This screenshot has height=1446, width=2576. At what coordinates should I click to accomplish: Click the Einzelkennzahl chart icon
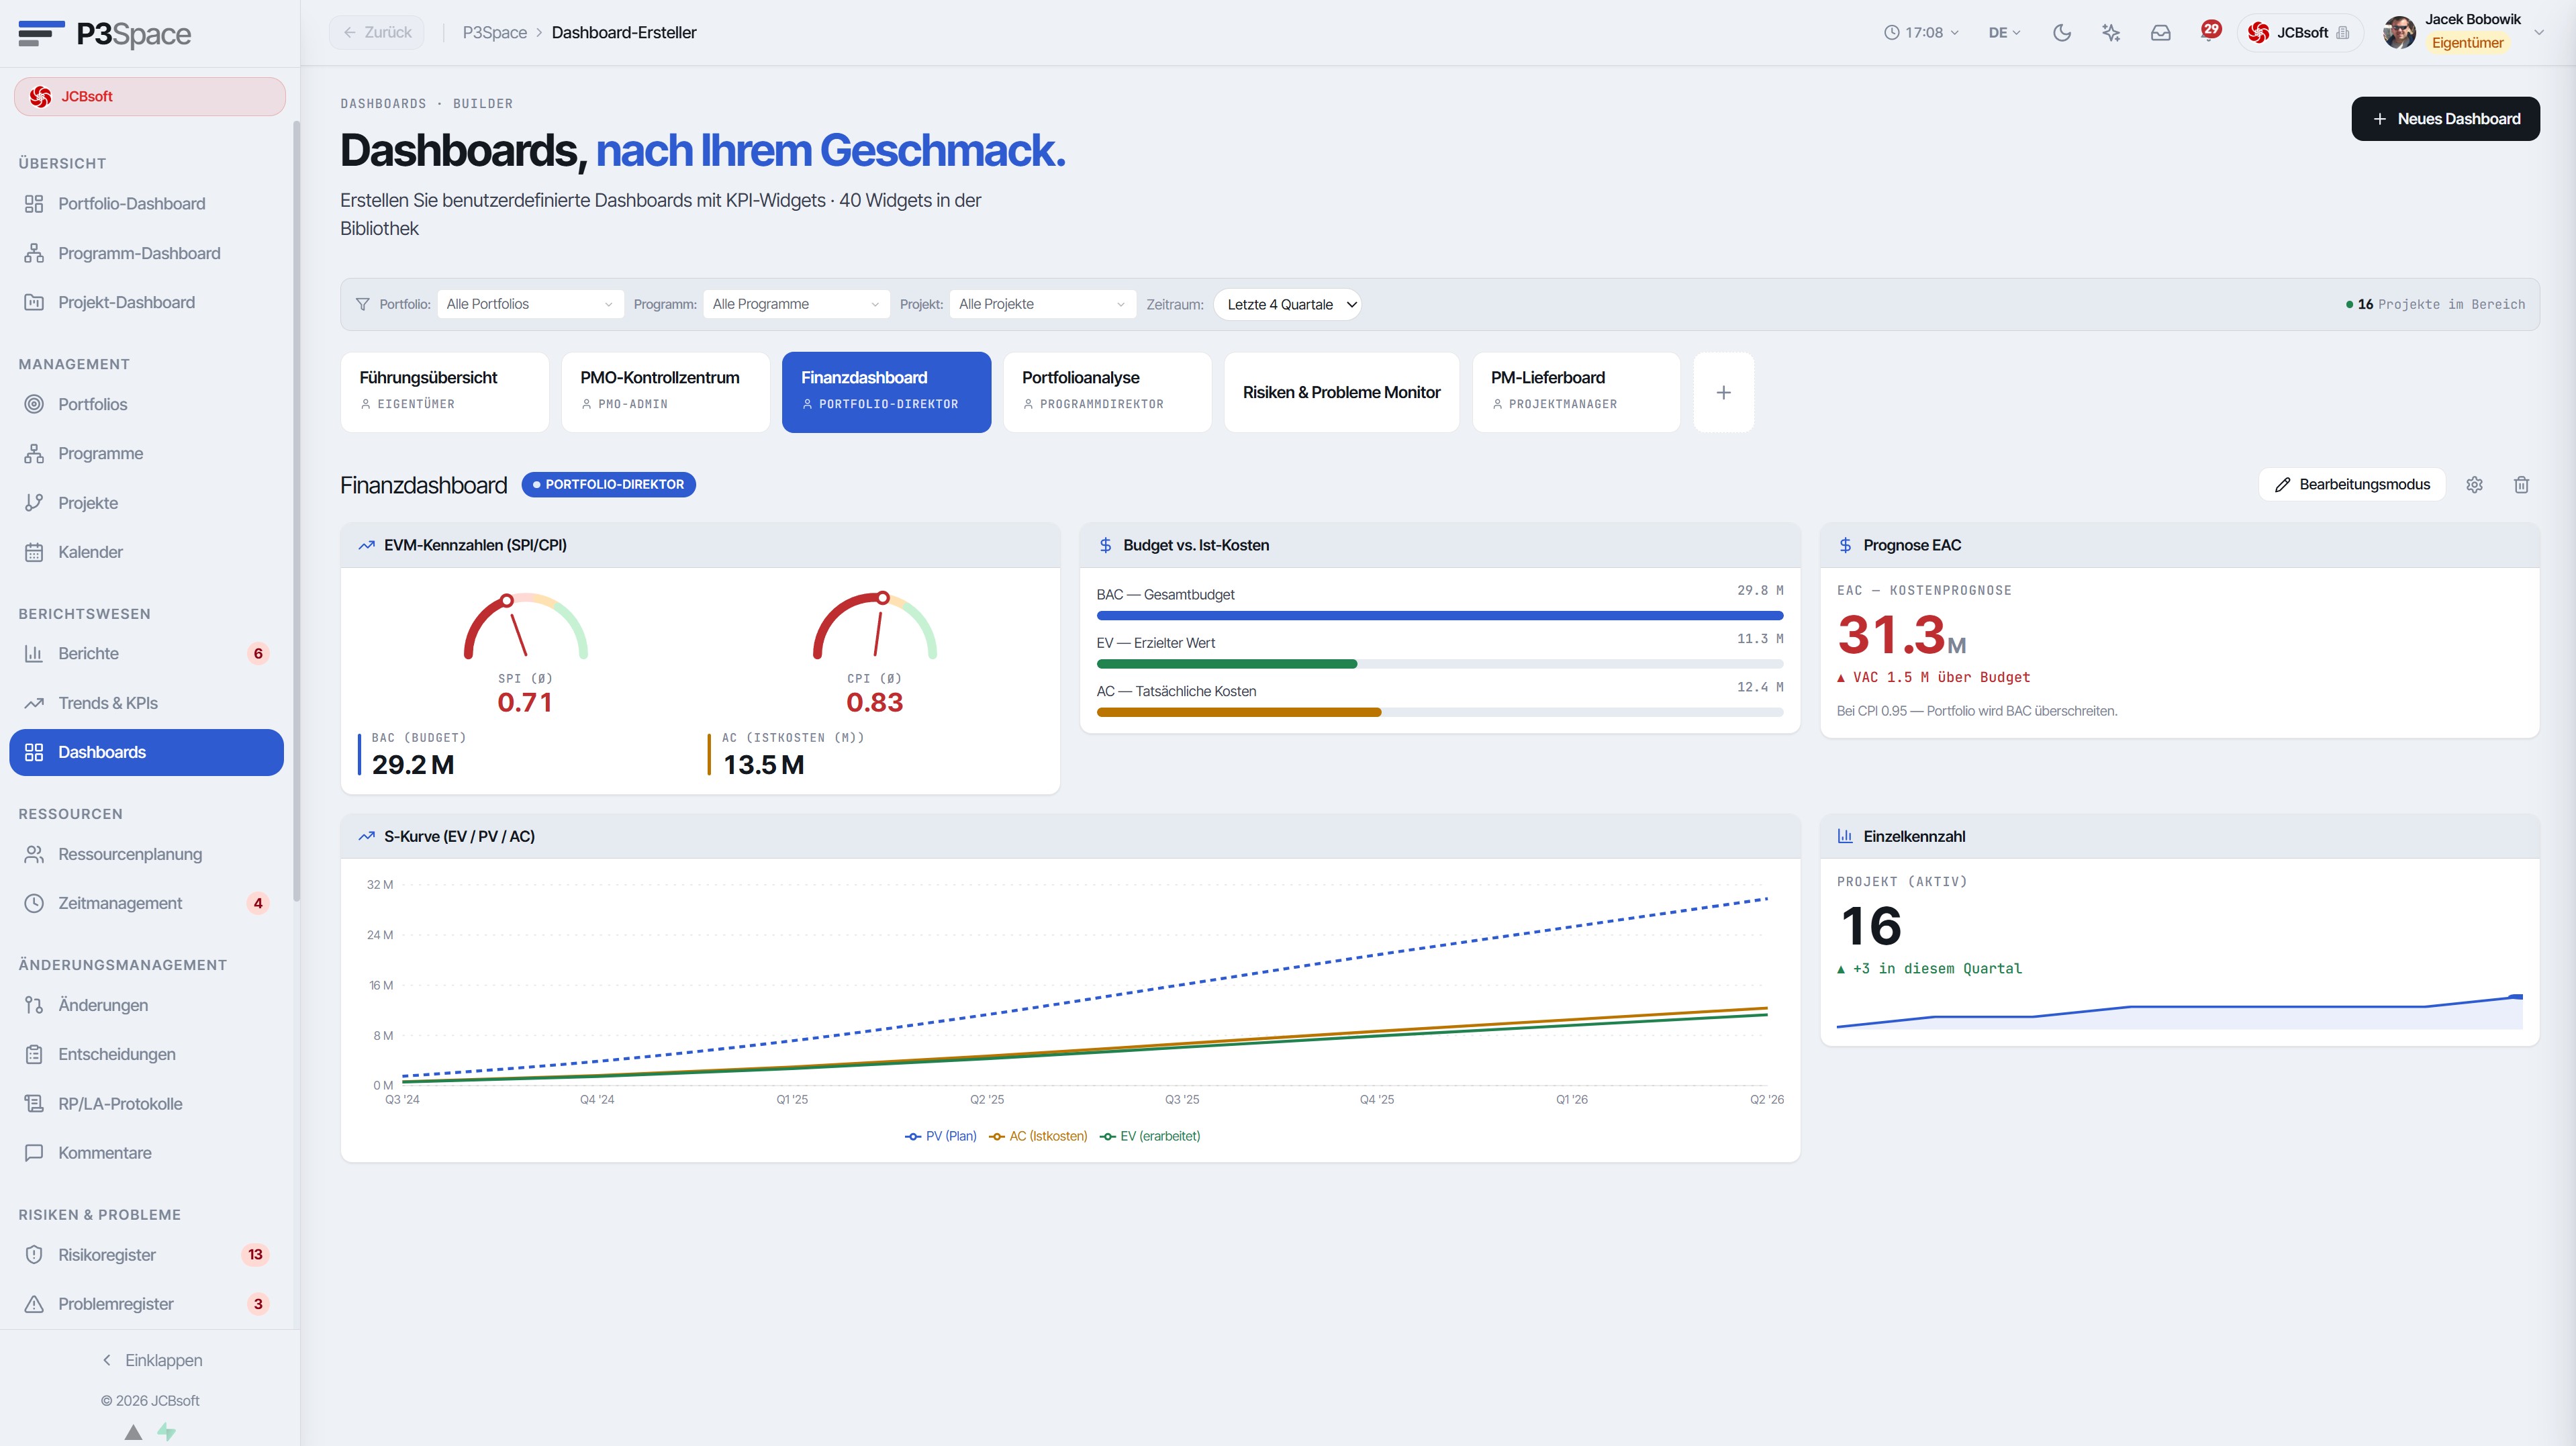point(1845,837)
